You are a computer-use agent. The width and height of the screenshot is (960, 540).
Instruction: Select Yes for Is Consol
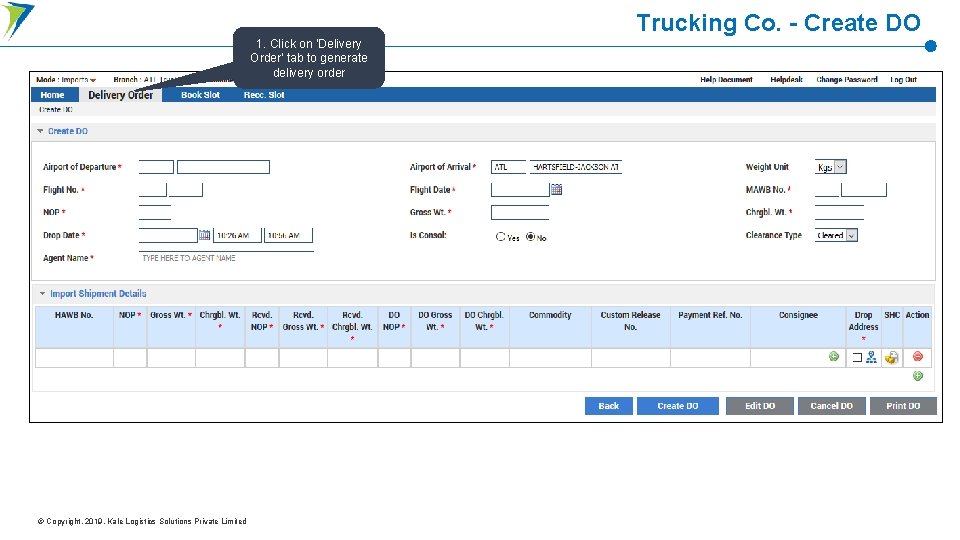click(500, 236)
